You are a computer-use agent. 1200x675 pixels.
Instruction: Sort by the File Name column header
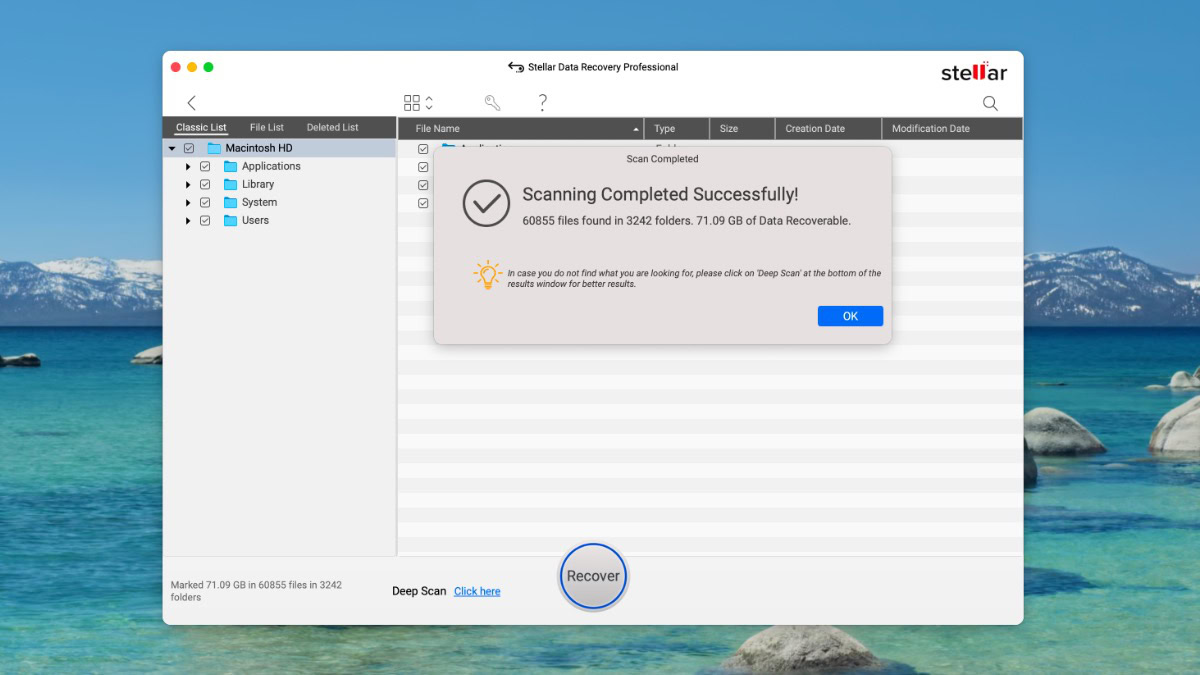coord(520,129)
